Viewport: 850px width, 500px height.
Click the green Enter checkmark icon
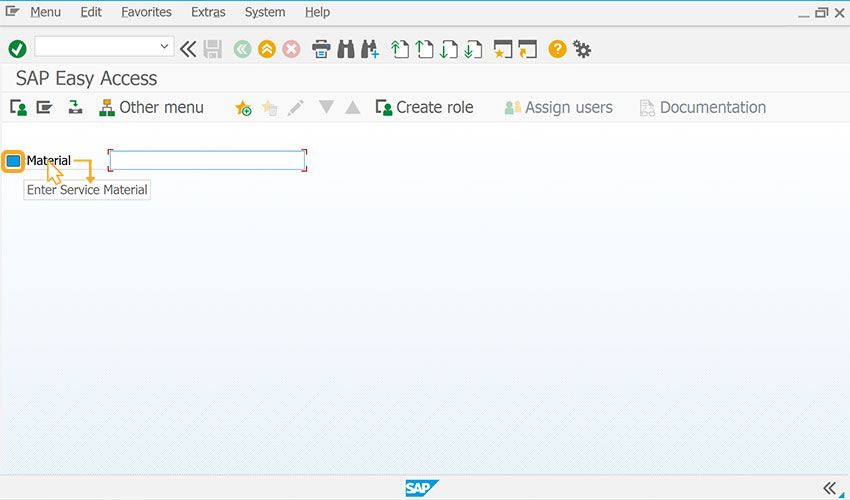[17, 49]
